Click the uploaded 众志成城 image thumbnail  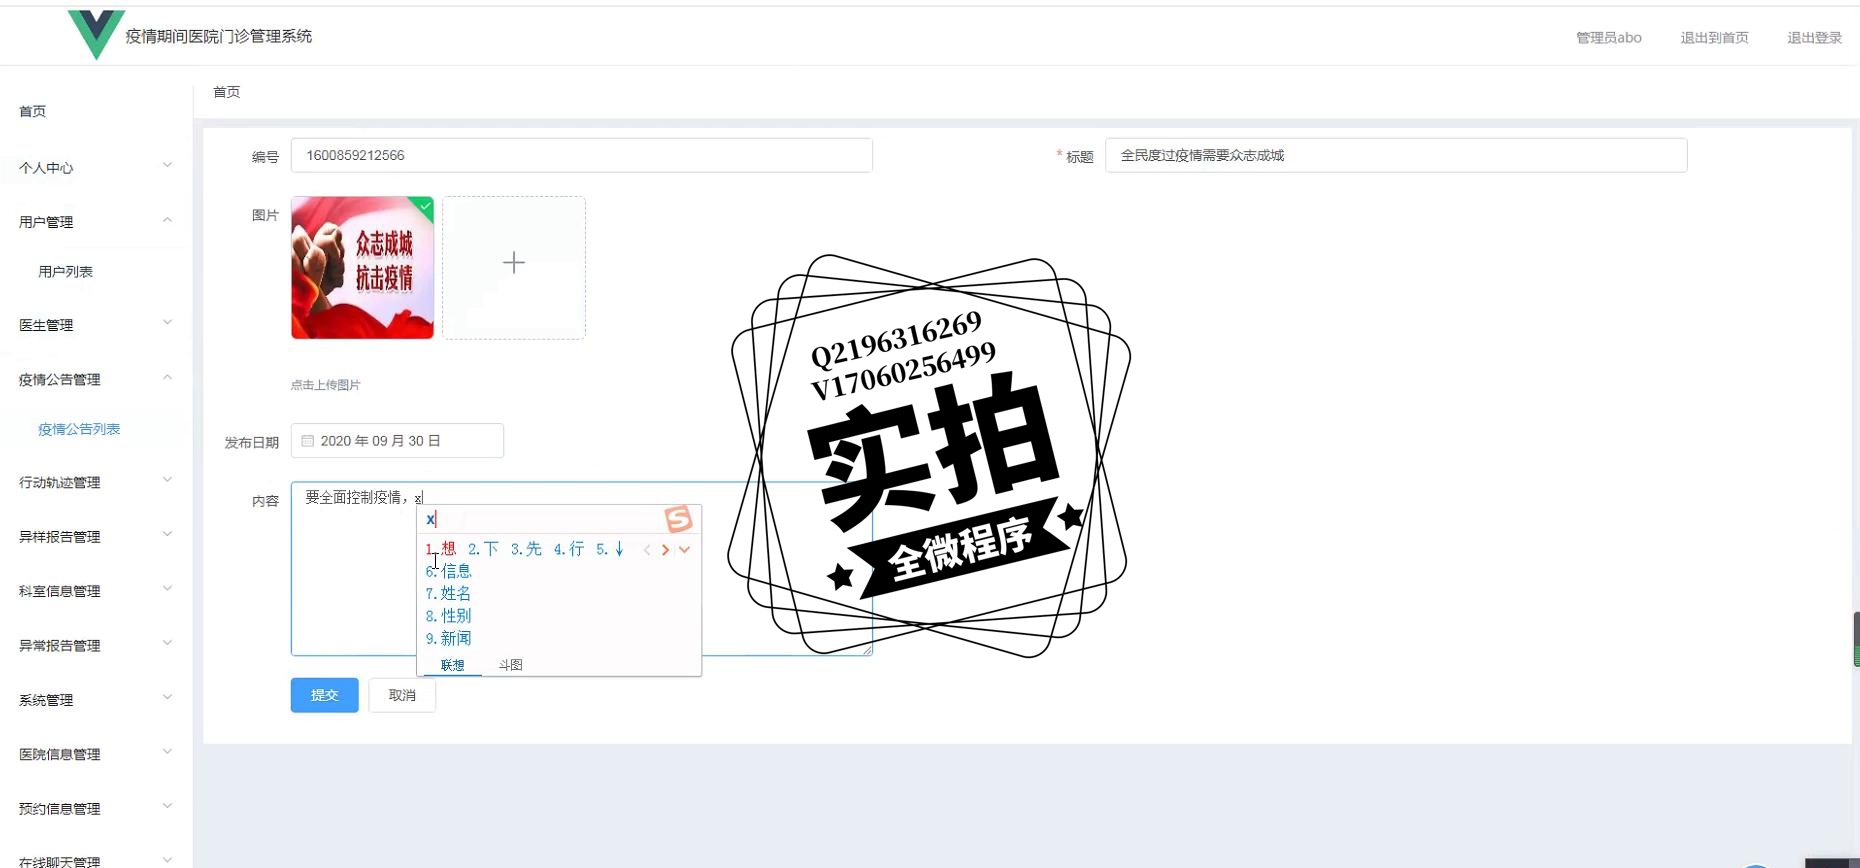tap(363, 267)
